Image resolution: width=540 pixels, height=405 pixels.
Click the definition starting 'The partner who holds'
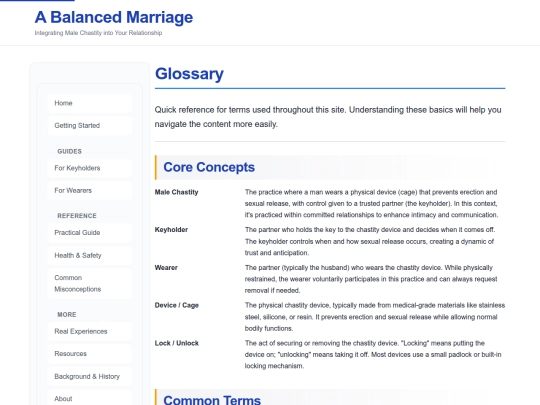click(x=370, y=241)
